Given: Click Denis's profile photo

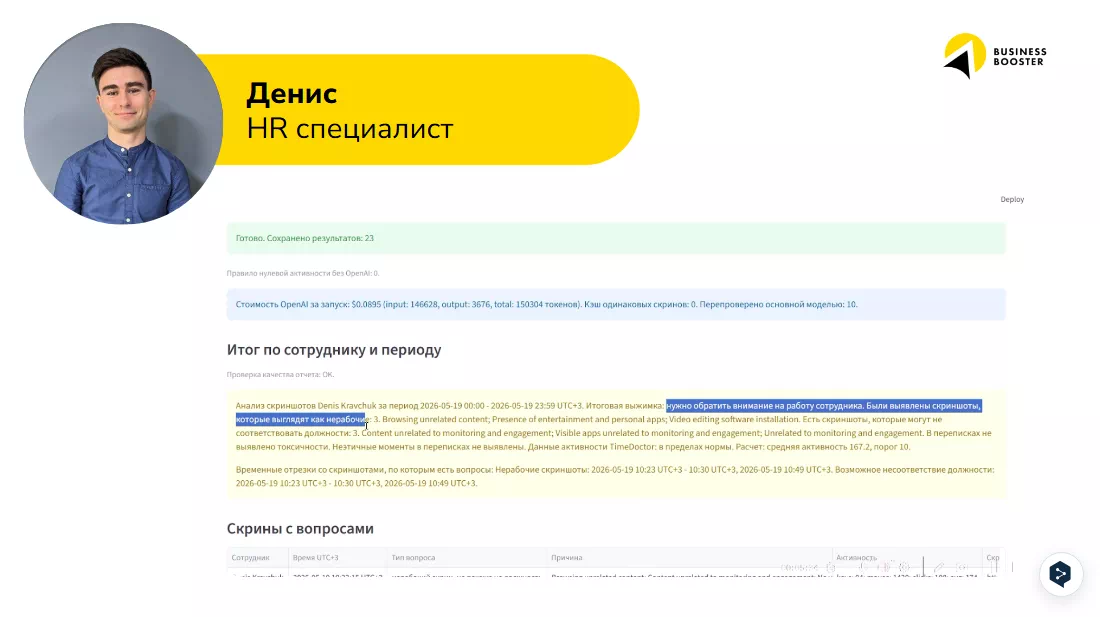Looking at the screenshot, I should pyautogui.click(x=123, y=123).
